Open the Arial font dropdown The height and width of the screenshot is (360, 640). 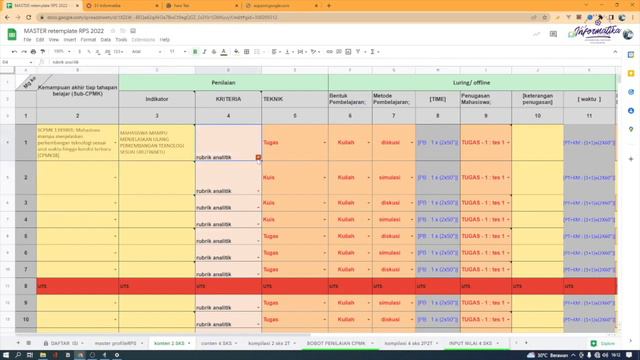[147, 52]
